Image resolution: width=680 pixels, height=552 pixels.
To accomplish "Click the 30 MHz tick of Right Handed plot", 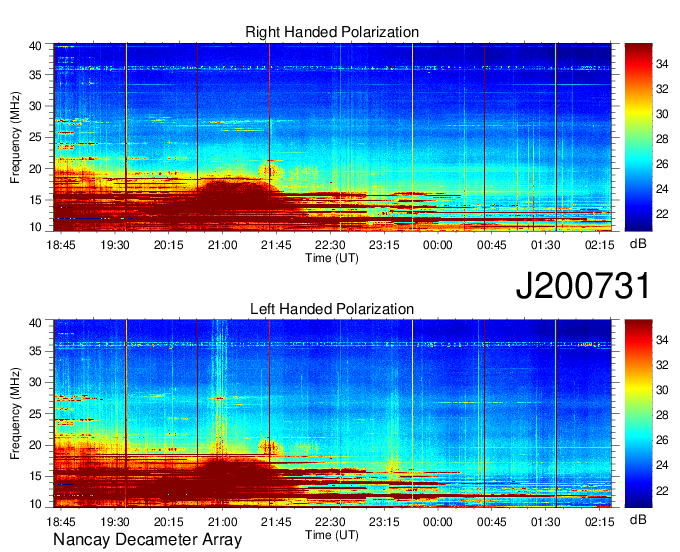I will tap(36, 106).
